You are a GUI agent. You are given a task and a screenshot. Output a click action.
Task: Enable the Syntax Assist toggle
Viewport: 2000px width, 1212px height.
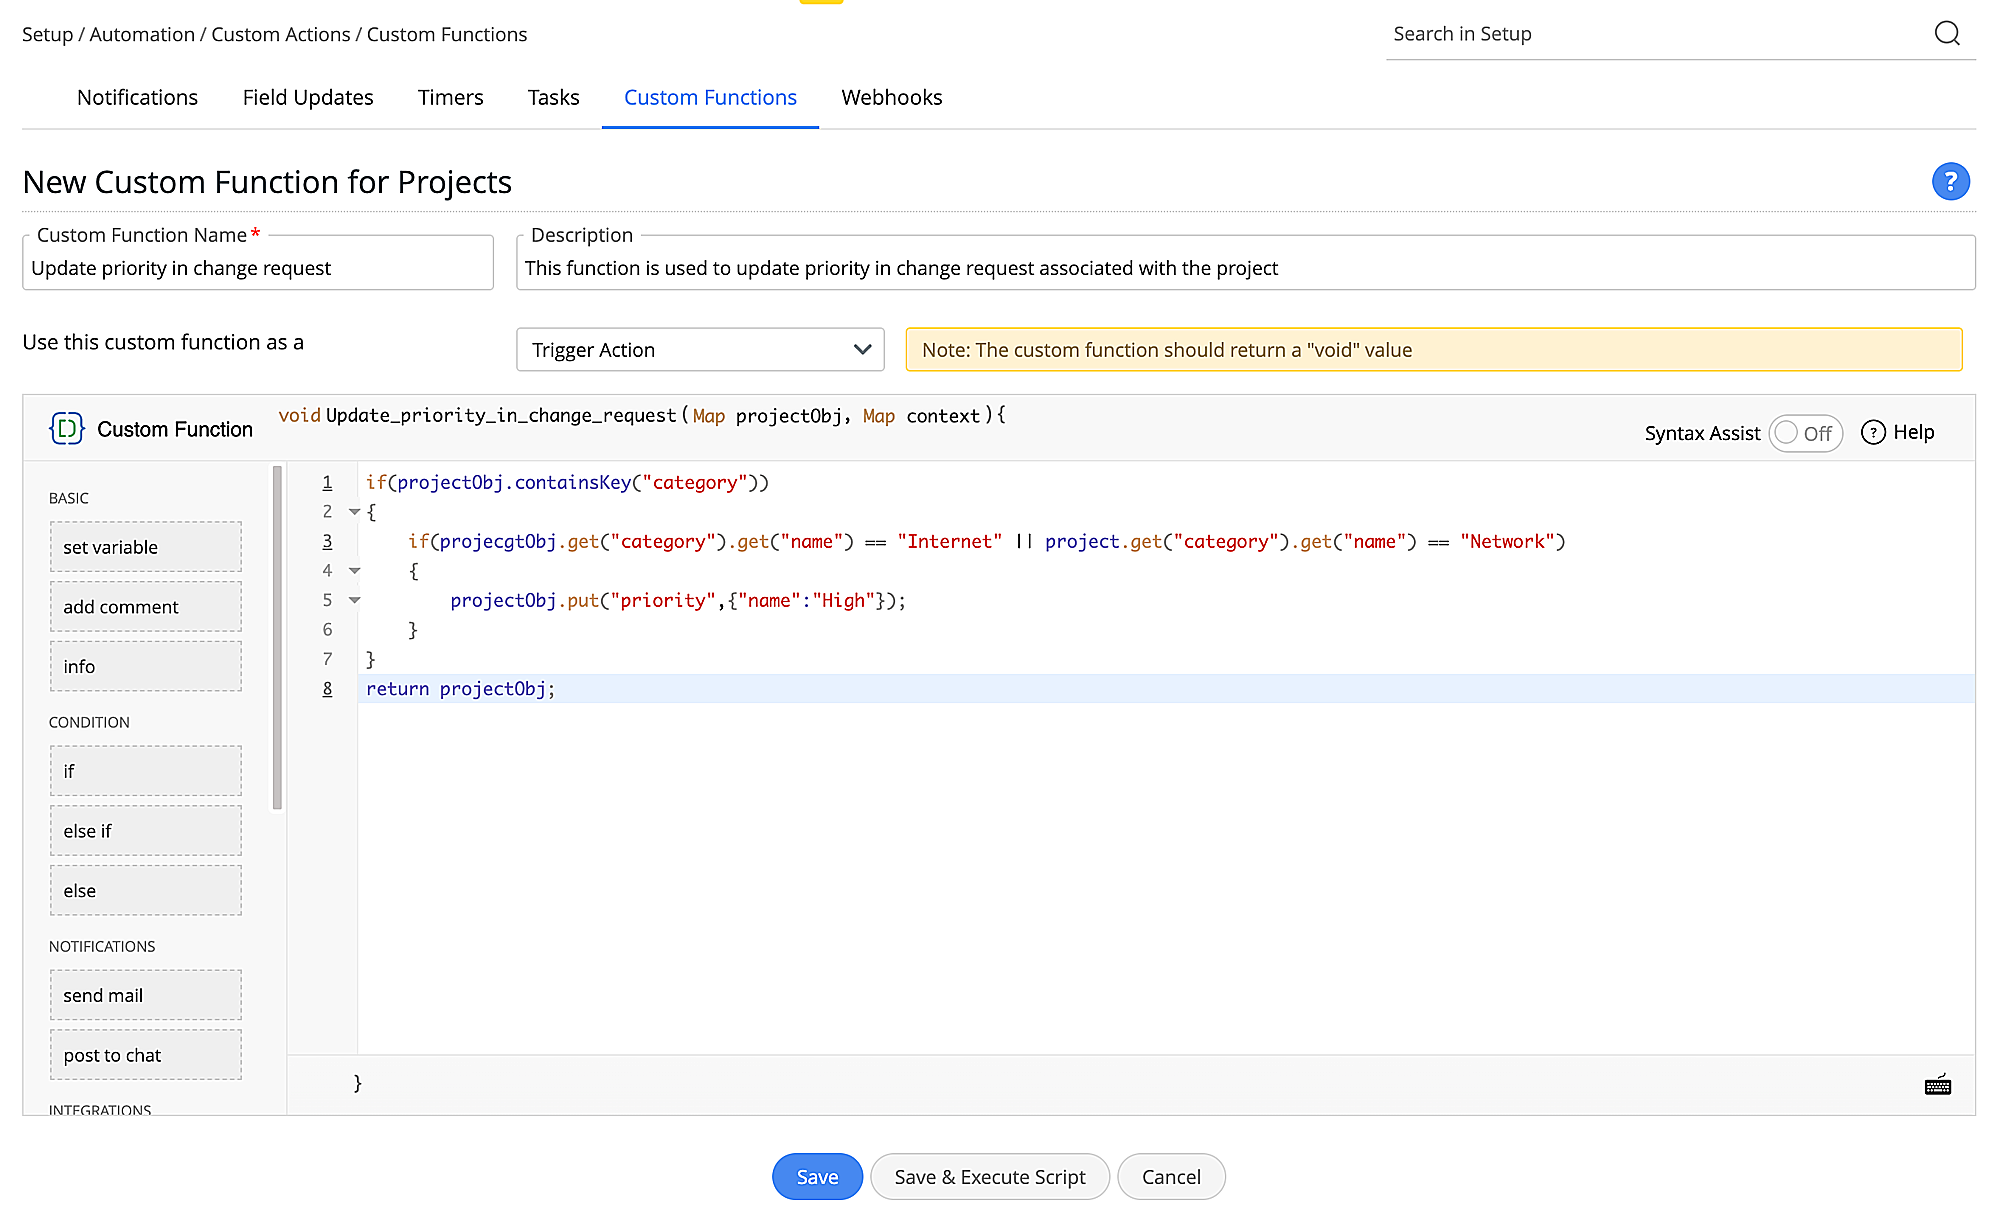pyautogui.click(x=1805, y=433)
